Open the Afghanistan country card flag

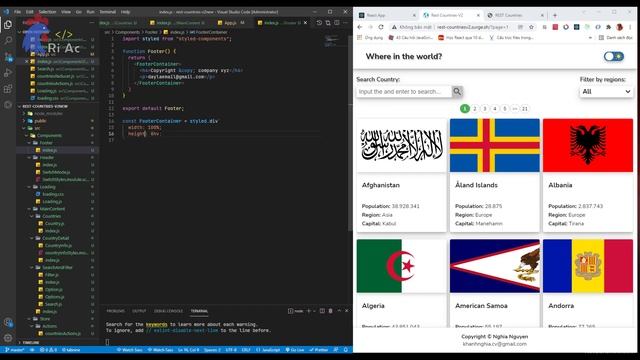coord(402,145)
